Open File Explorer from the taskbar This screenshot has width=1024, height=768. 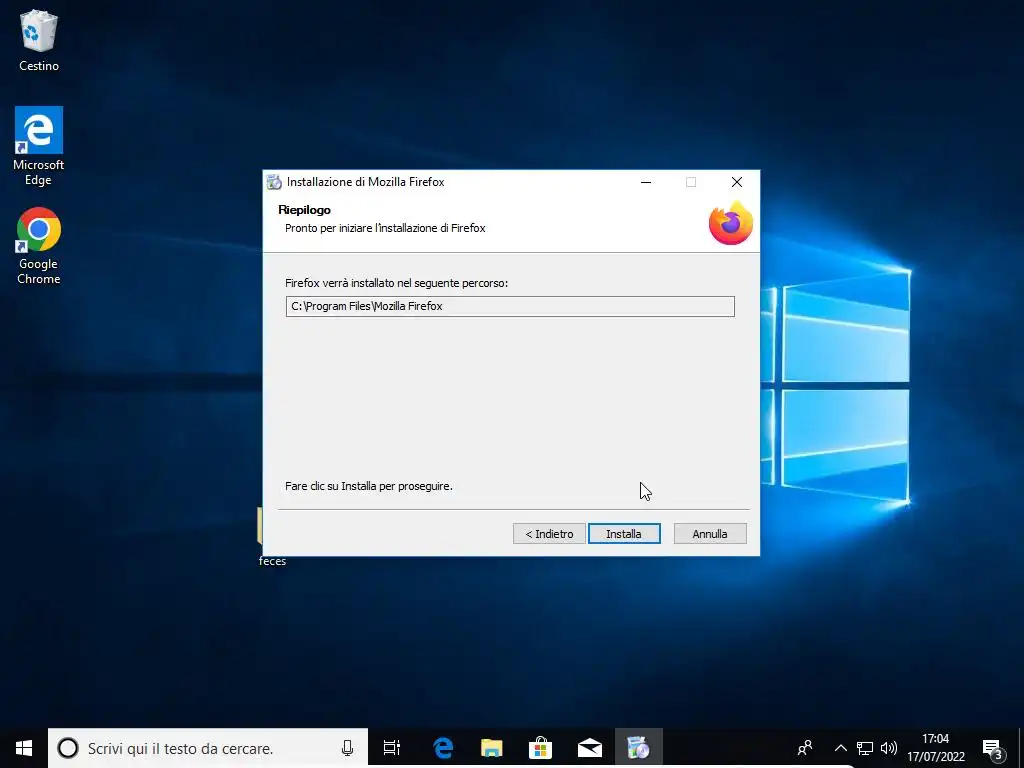492,748
